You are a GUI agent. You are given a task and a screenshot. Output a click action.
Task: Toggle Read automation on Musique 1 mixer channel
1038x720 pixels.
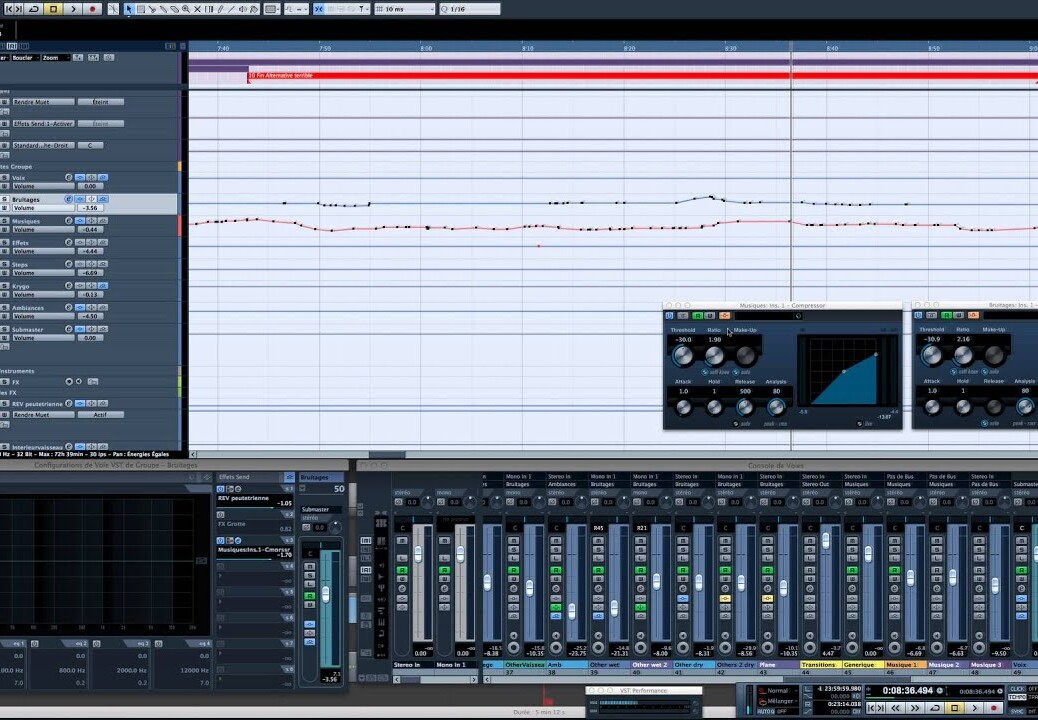tap(894, 570)
